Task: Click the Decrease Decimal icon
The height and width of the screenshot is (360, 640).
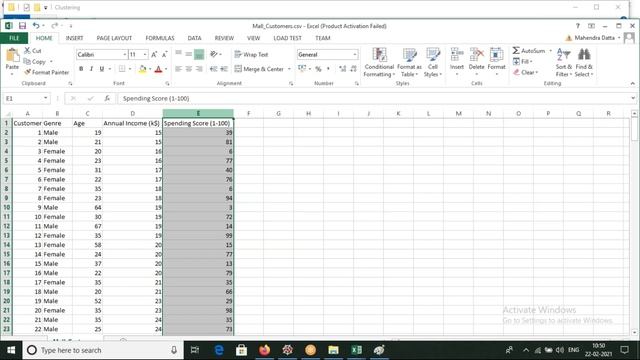Action: click(x=353, y=69)
